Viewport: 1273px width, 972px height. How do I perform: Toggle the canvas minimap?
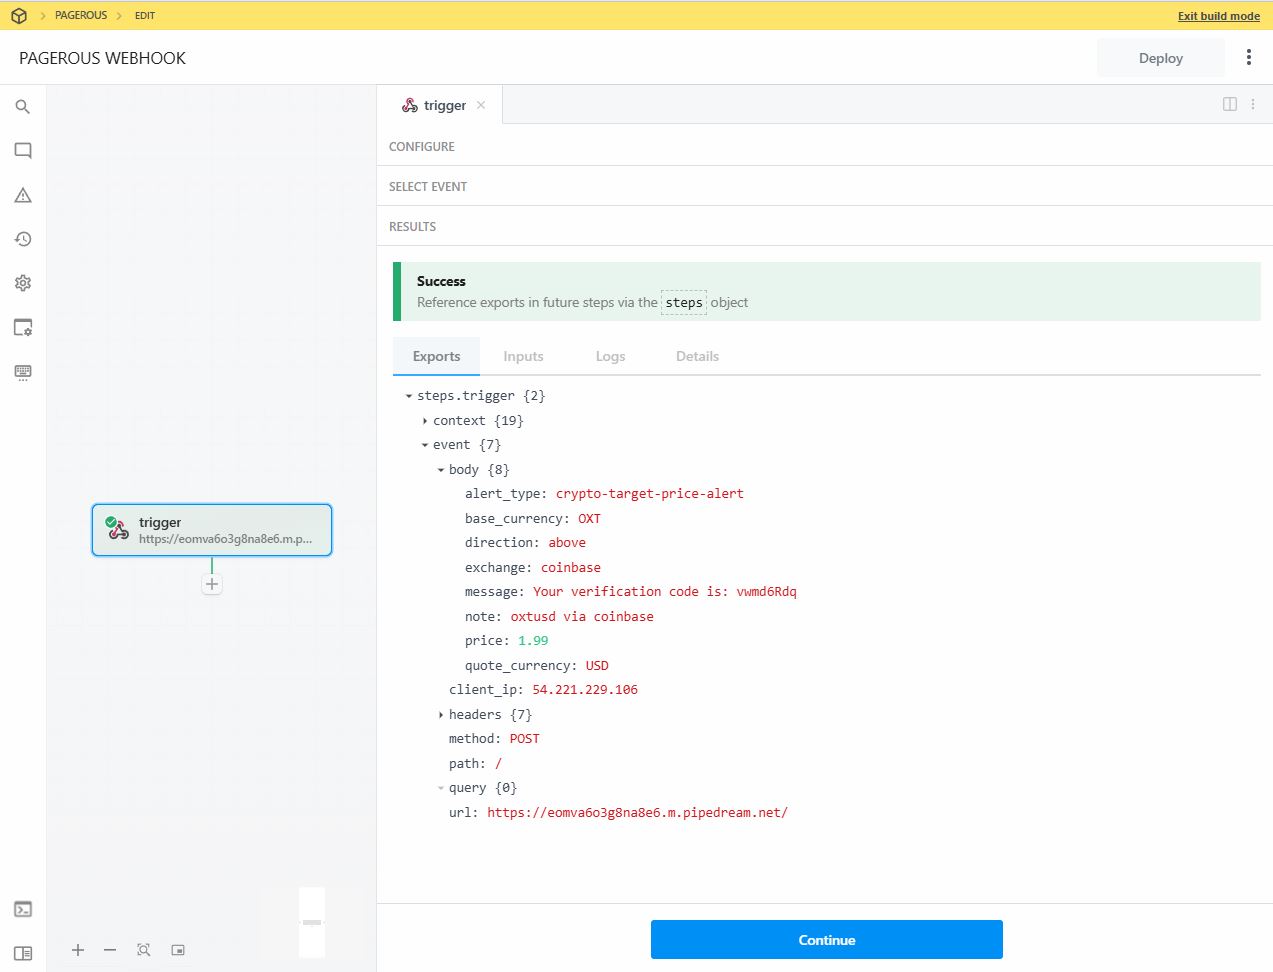click(x=178, y=950)
